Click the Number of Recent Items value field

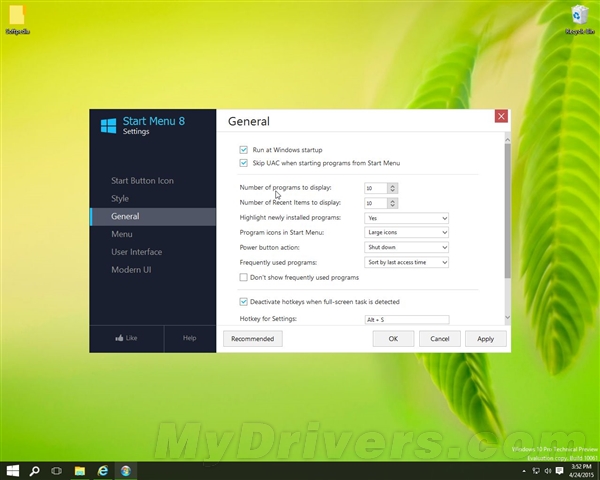coord(376,203)
